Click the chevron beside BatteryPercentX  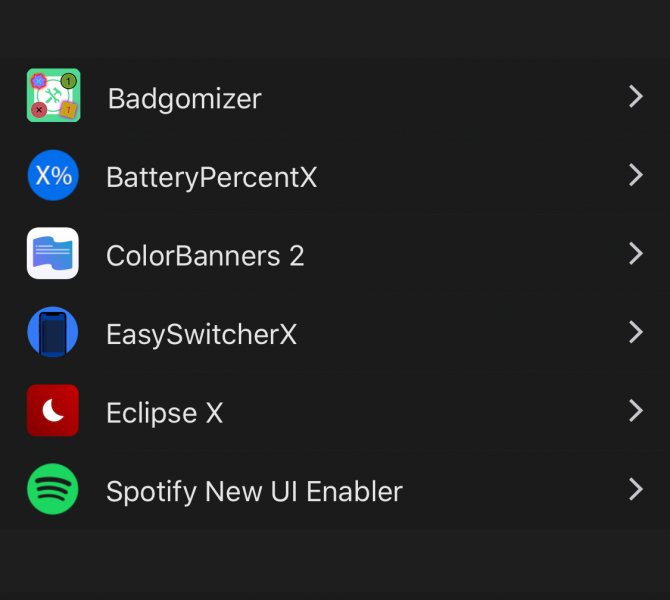(x=635, y=175)
